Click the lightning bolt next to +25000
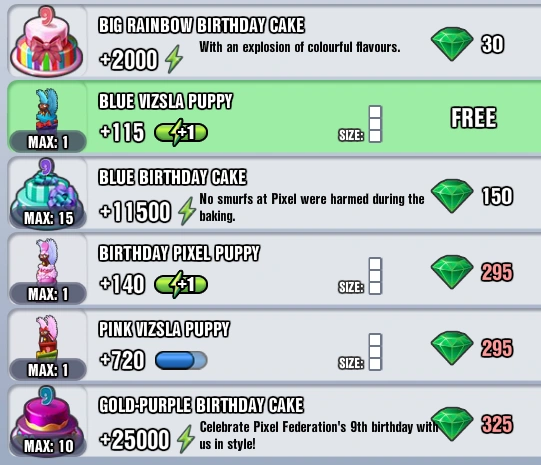This screenshot has width=541, height=465. [x=186, y=439]
